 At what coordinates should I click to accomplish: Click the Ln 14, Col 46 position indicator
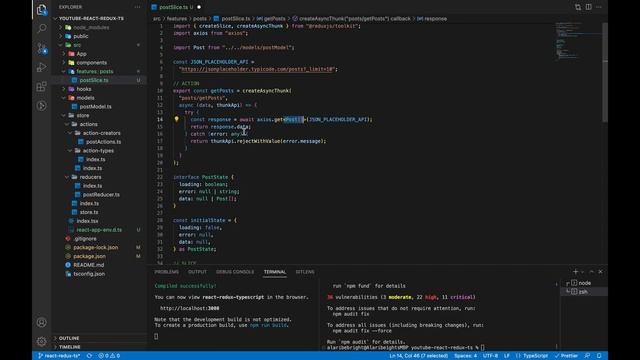(x=418, y=356)
